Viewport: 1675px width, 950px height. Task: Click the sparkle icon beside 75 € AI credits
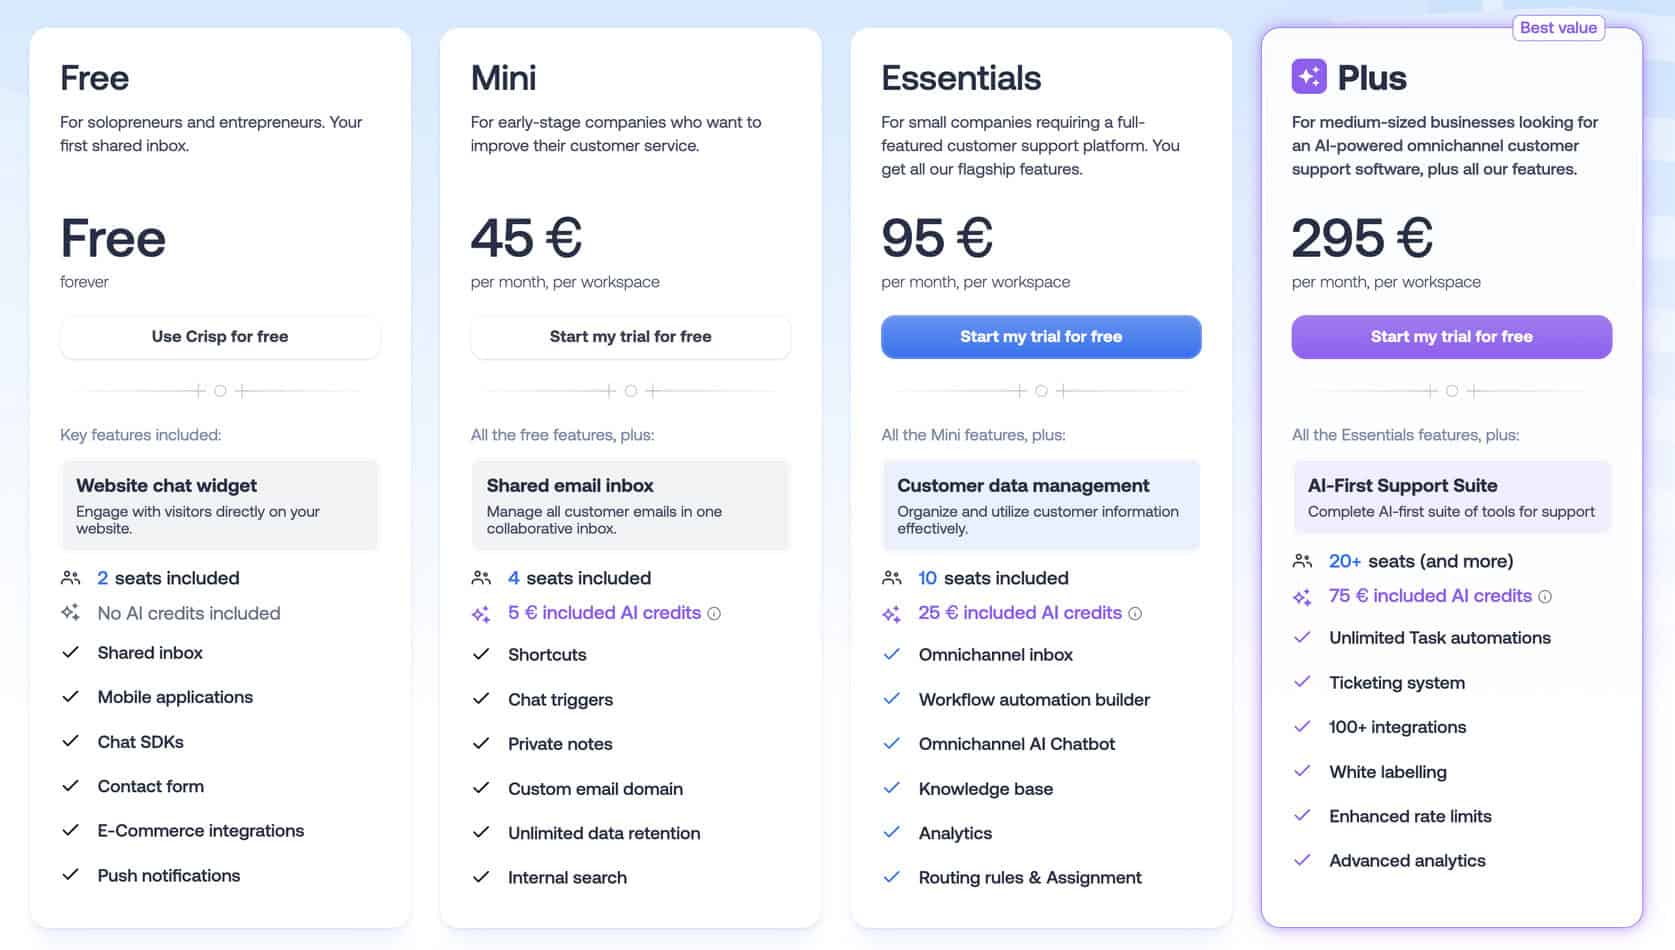pos(1302,597)
